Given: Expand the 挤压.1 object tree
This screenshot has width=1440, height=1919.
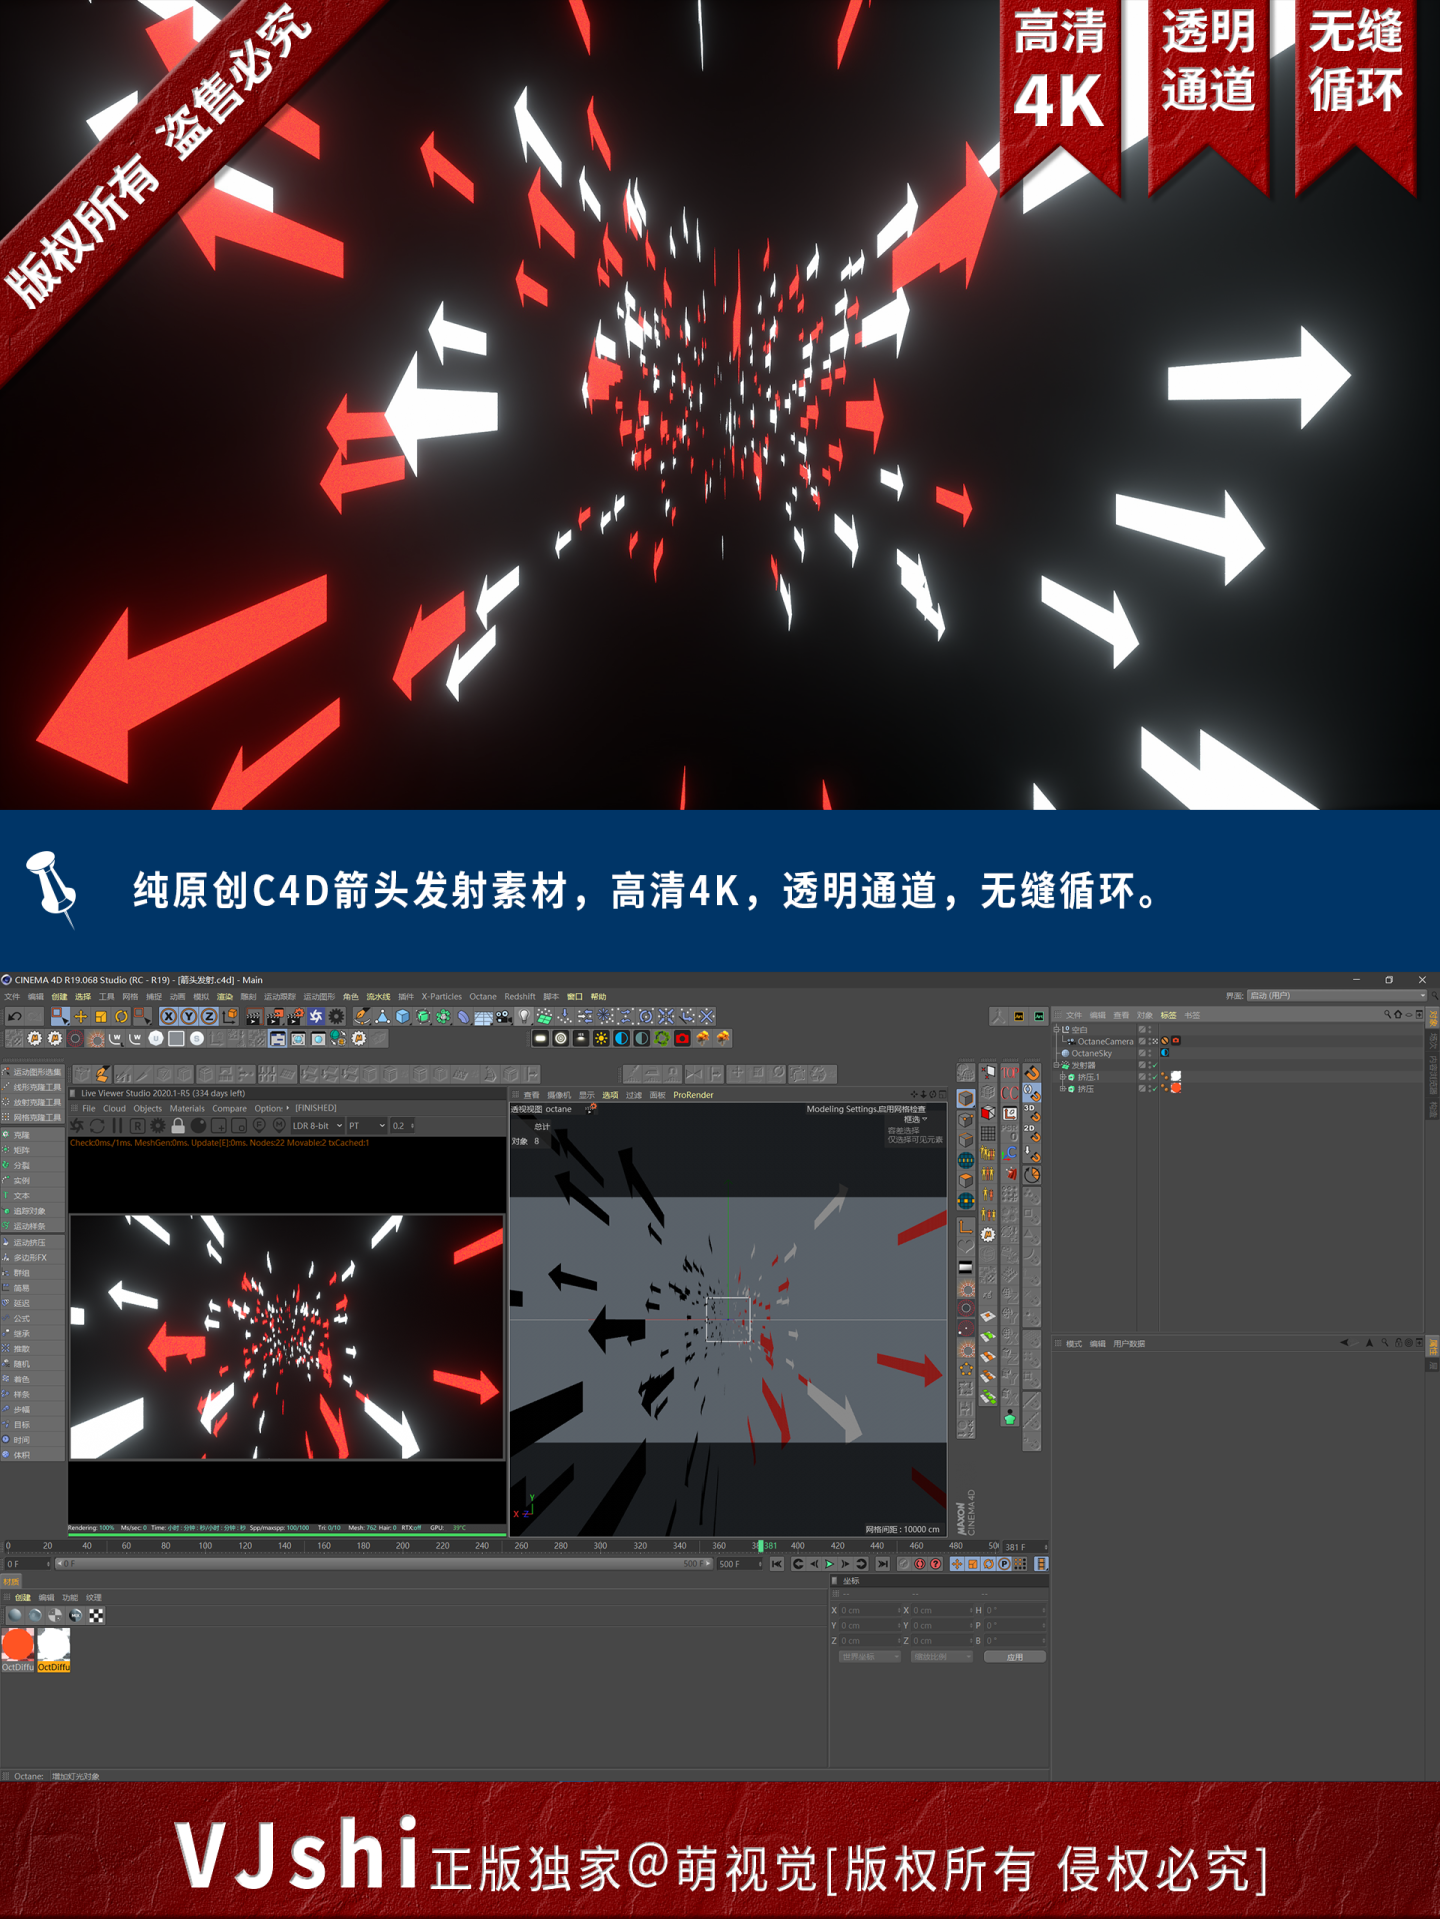Looking at the screenshot, I should click(1062, 1077).
